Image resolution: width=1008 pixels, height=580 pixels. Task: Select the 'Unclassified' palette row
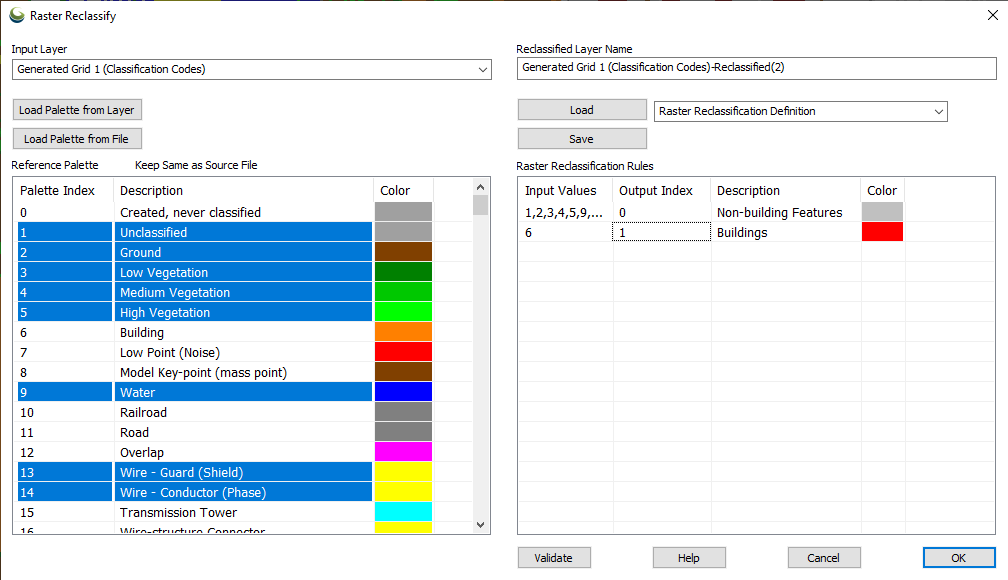[x=225, y=232]
